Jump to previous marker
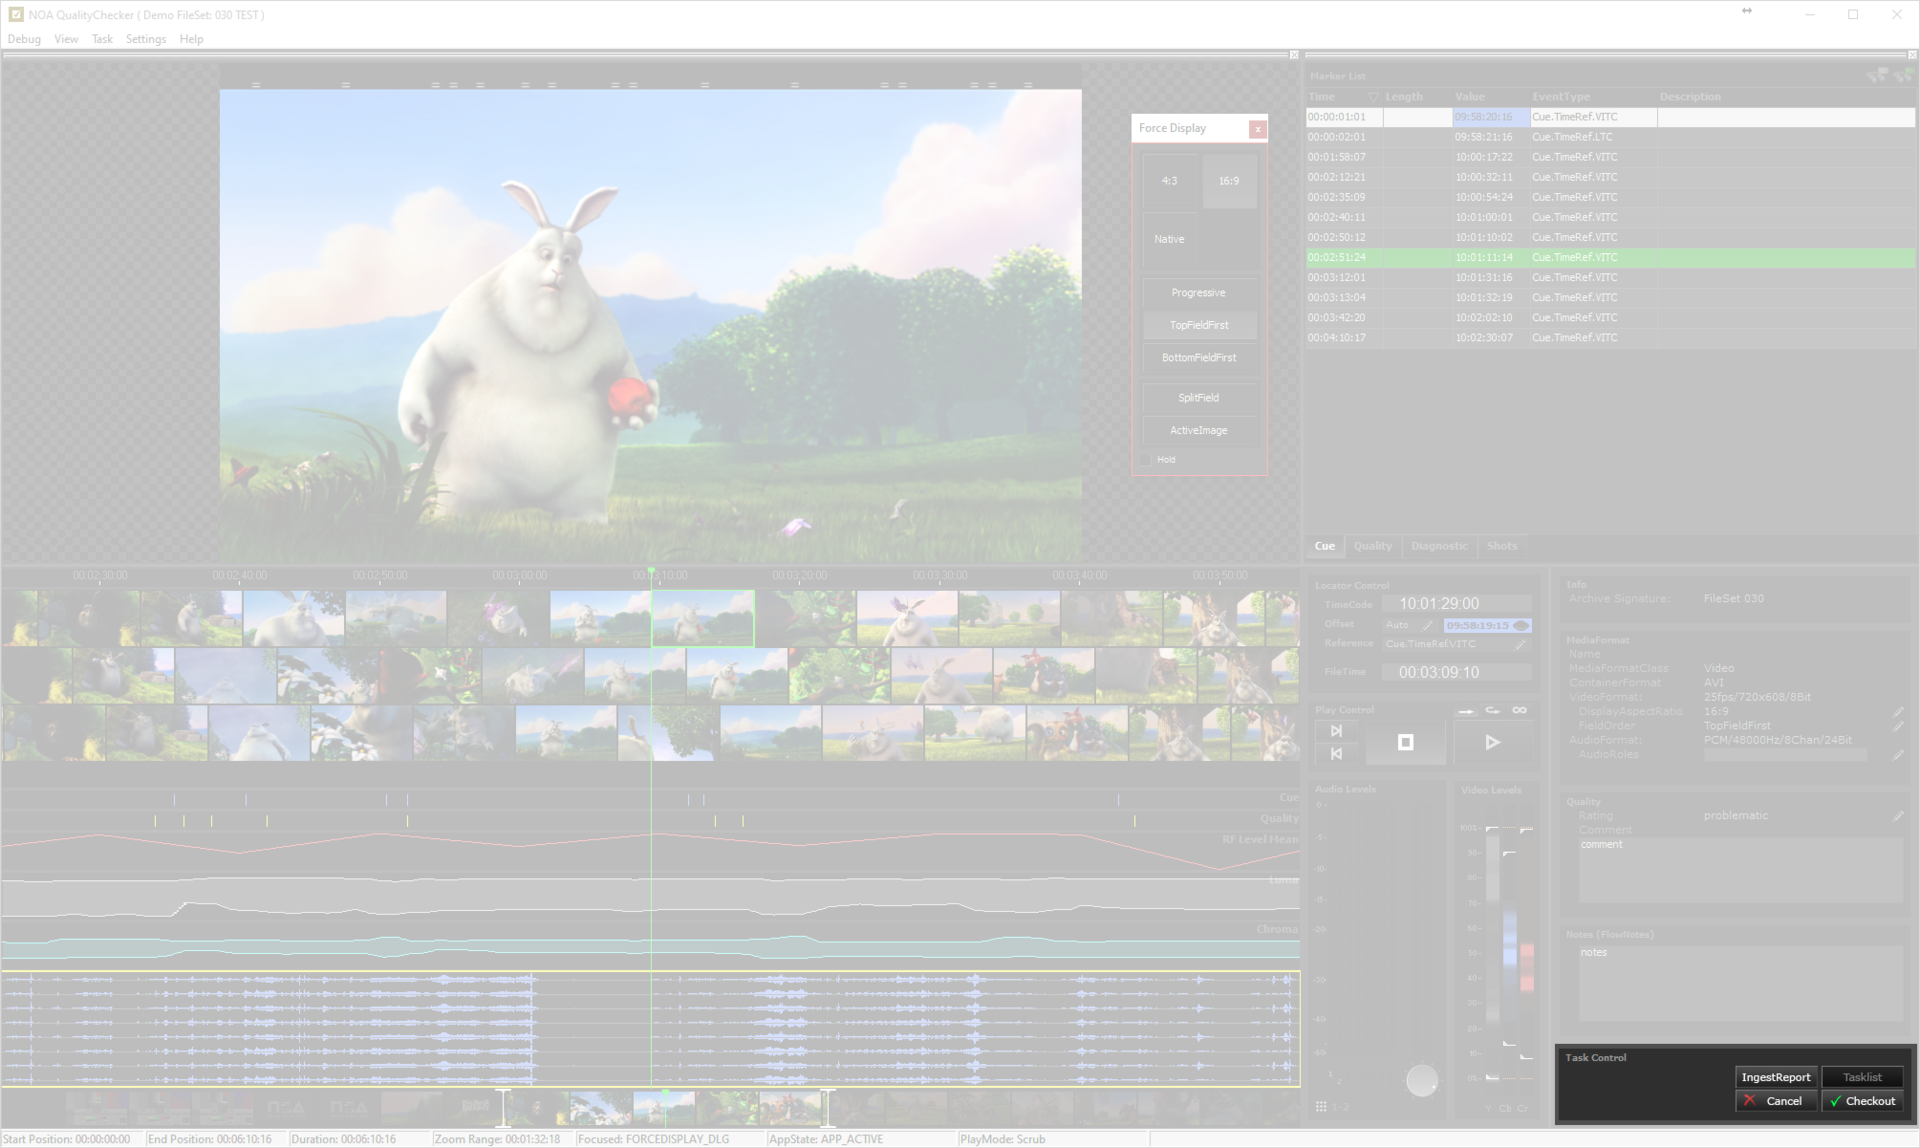 [1336, 754]
